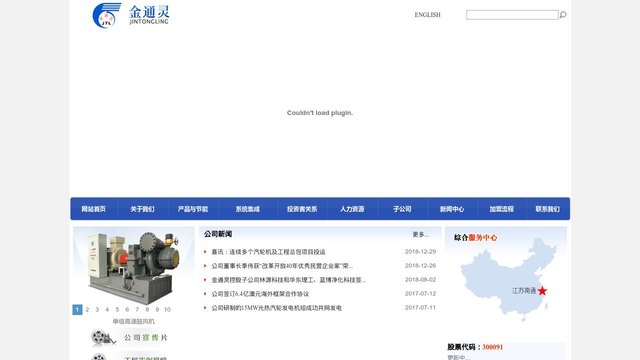The height and width of the screenshot is (360, 640).
Task: Click the China service map
Action: click(x=509, y=280)
